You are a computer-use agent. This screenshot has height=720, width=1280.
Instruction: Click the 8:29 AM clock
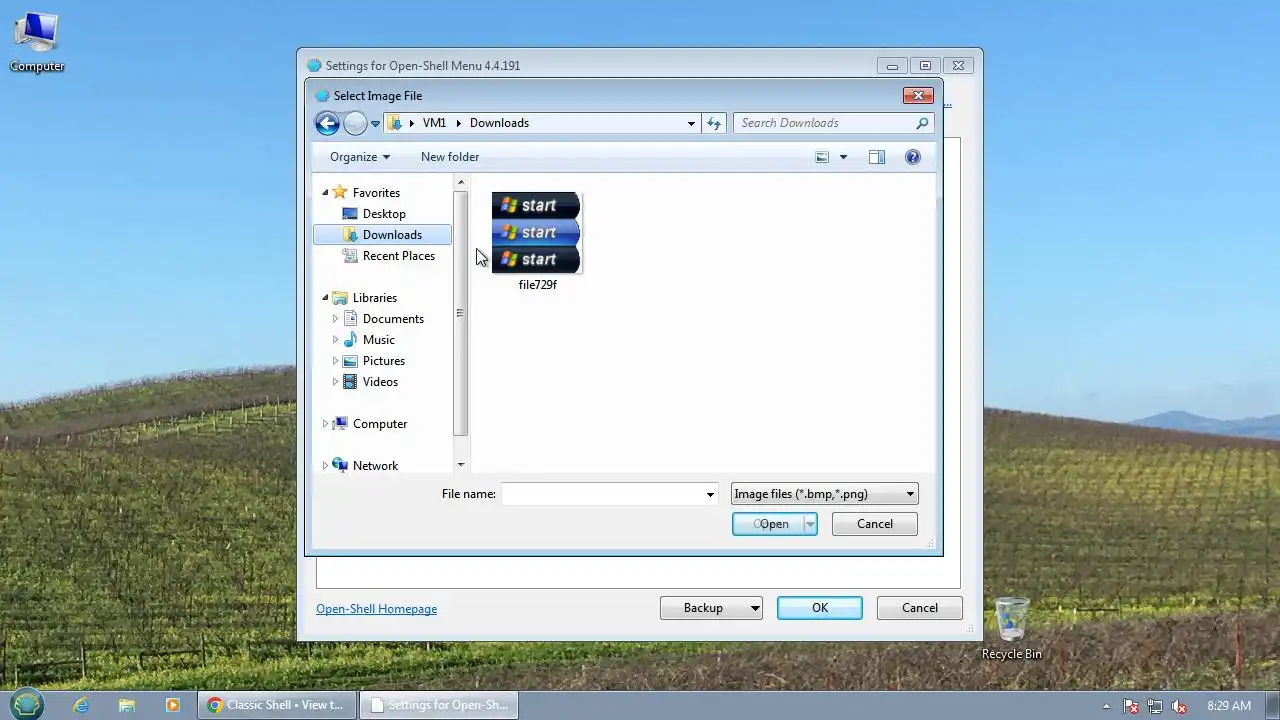point(1229,706)
